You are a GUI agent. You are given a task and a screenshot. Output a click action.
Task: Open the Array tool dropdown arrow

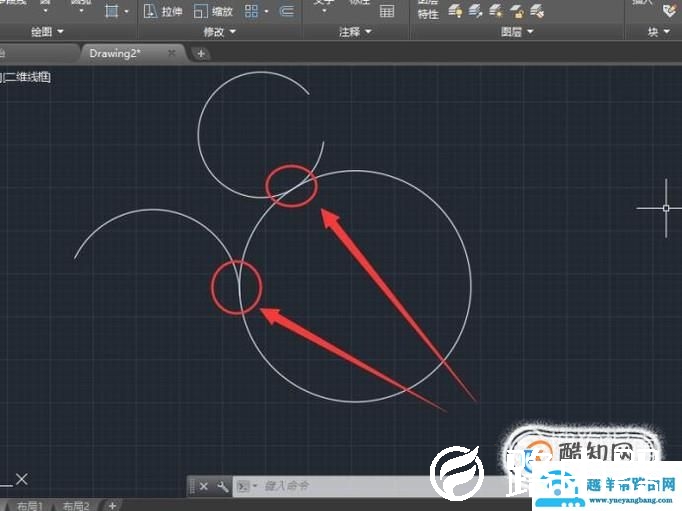coord(265,11)
